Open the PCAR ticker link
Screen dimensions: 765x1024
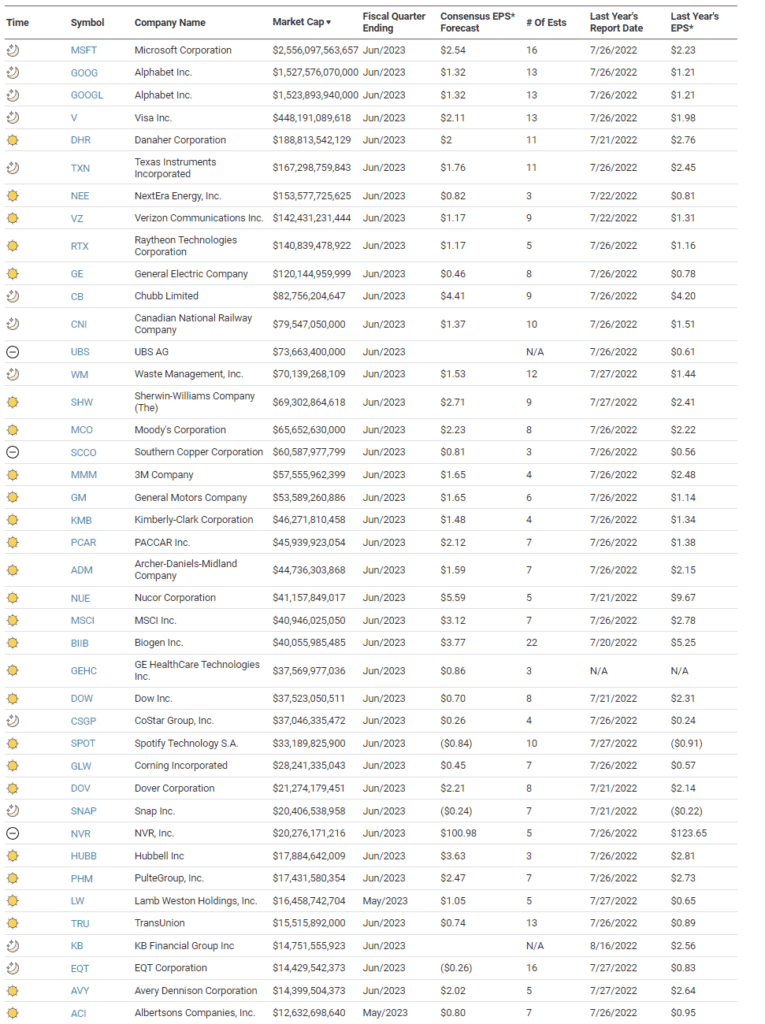point(84,543)
